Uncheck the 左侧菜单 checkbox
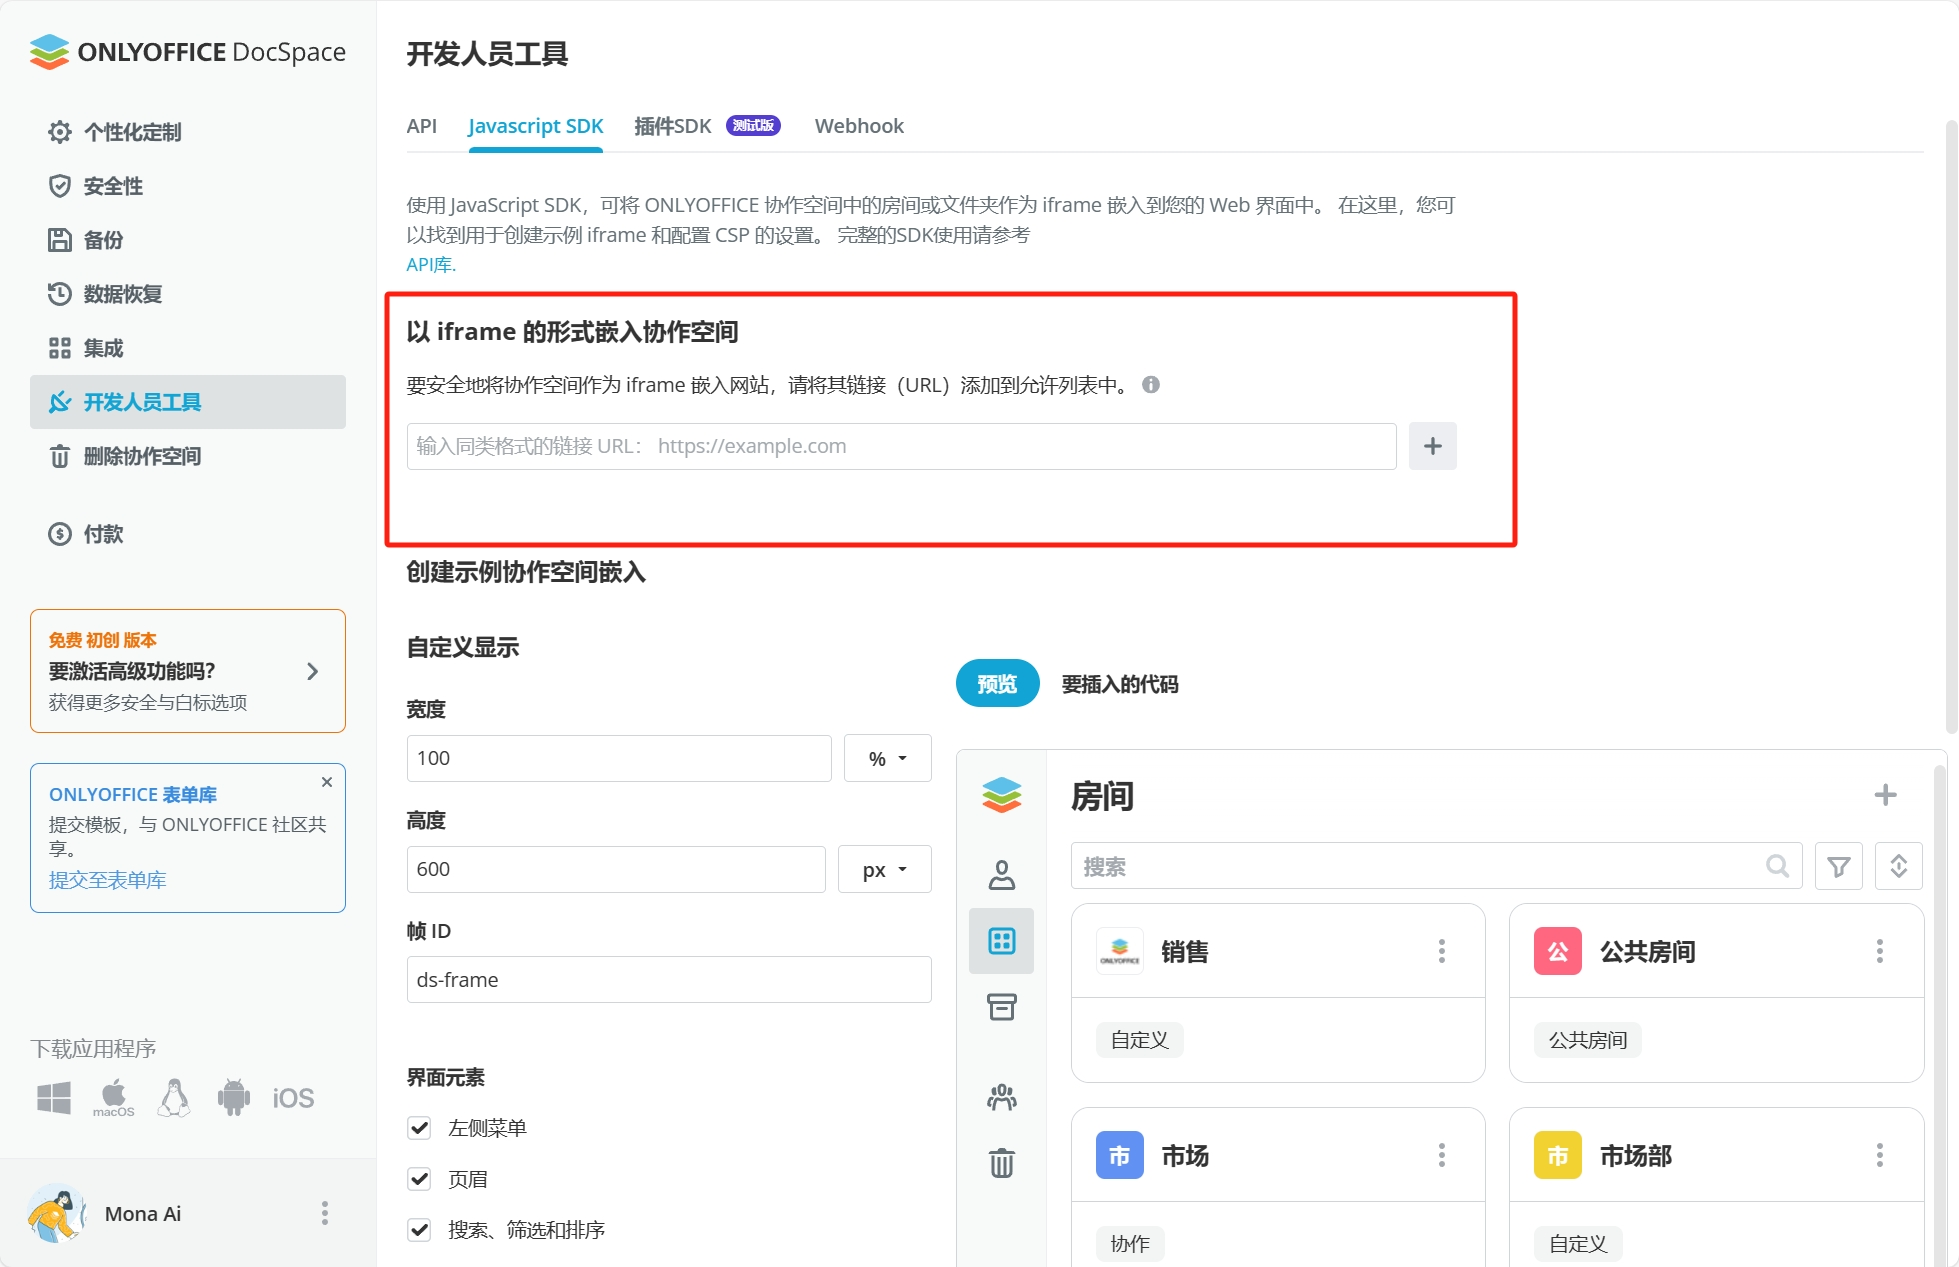The image size is (1959, 1267). click(x=420, y=1128)
